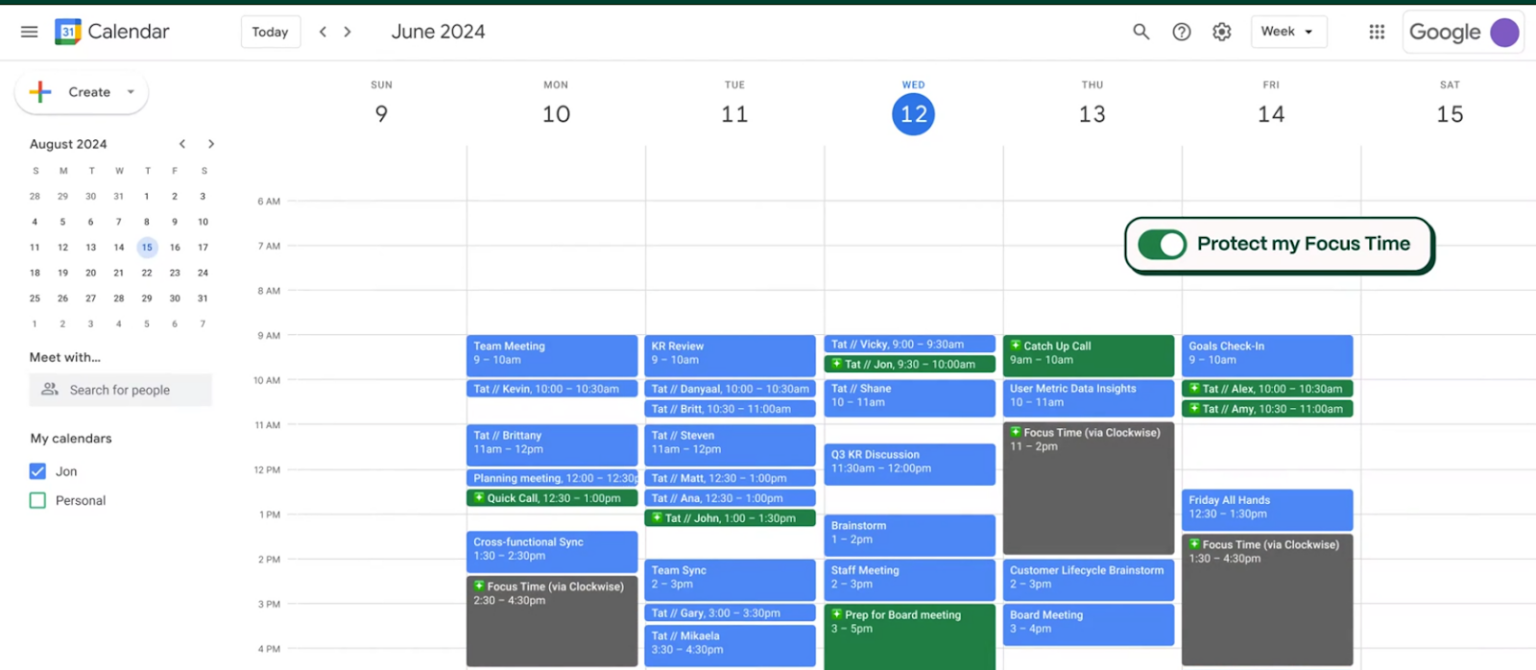
Task: Disable the Protect my Focus Time toggle
Action: point(1161,243)
